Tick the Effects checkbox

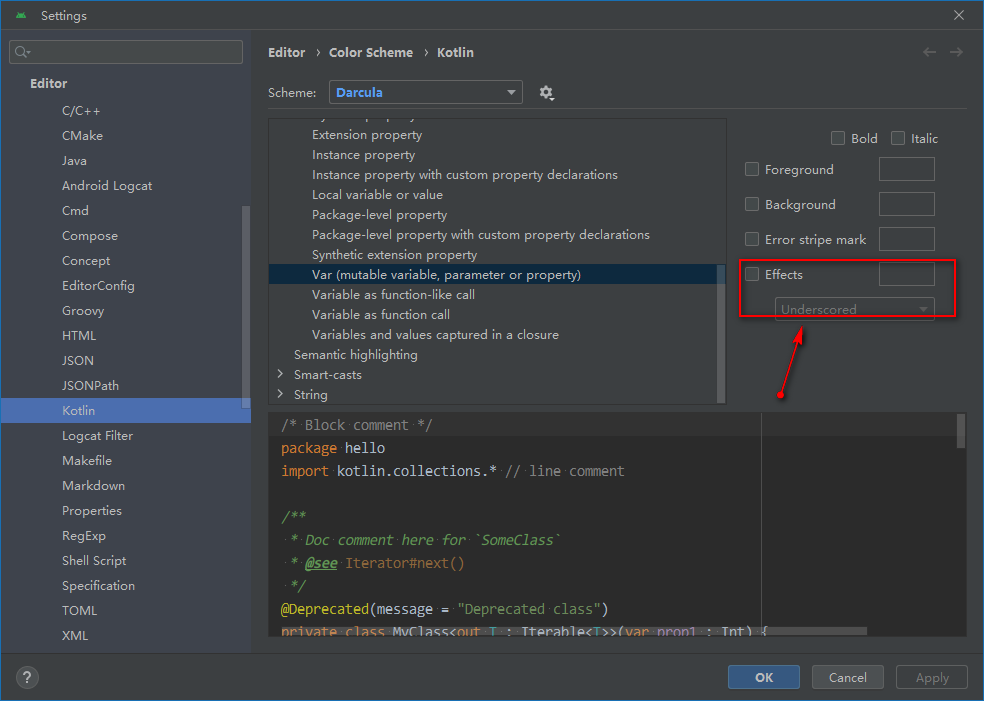(x=752, y=274)
